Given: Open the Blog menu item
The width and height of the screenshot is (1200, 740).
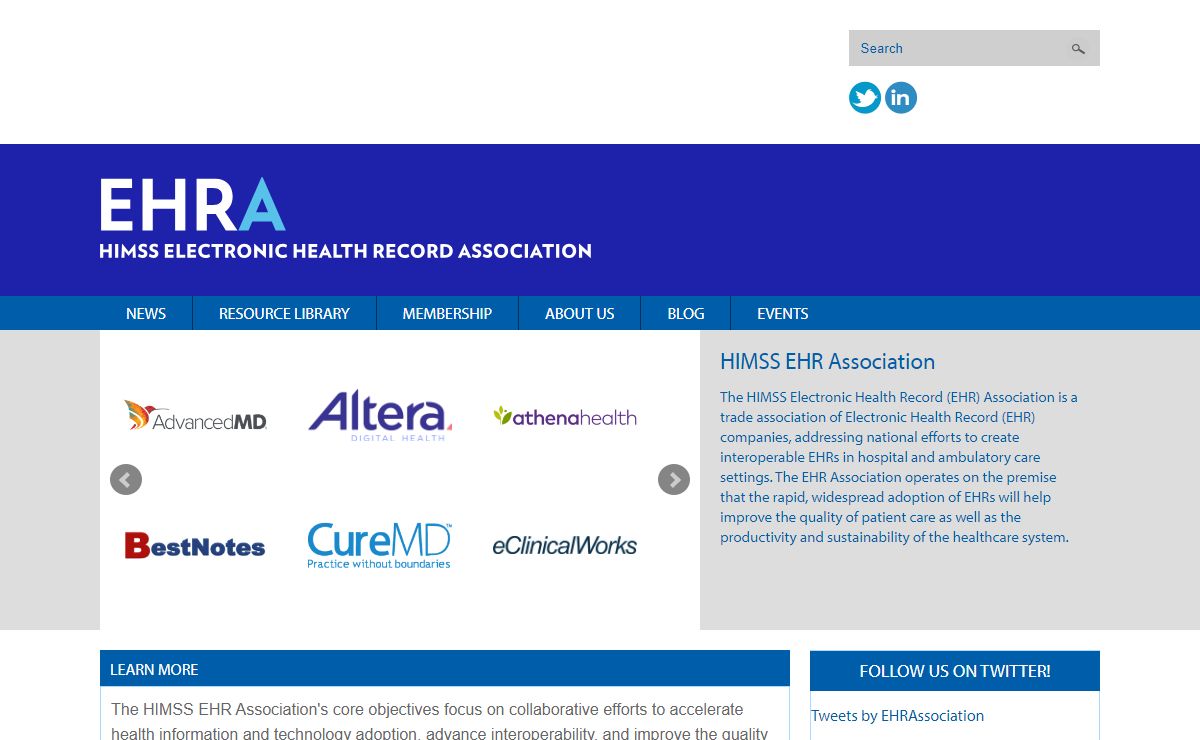Looking at the screenshot, I should tap(686, 313).
